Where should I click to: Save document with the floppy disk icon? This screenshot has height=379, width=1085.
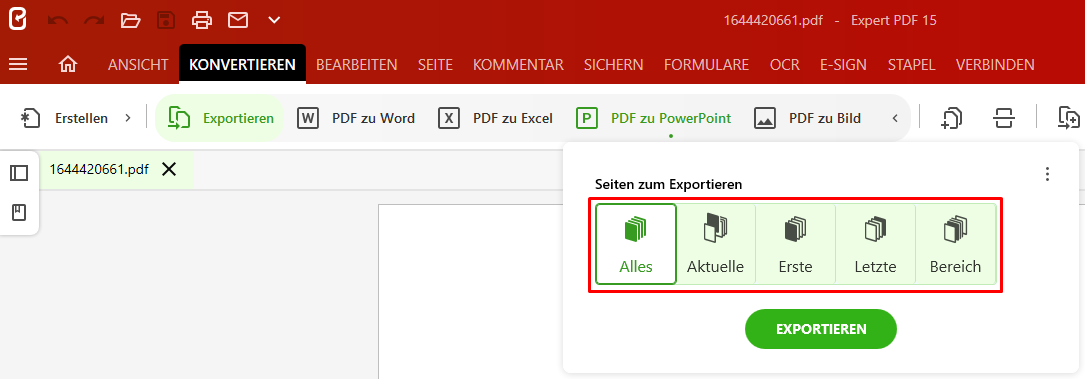(x=166, y=20)
